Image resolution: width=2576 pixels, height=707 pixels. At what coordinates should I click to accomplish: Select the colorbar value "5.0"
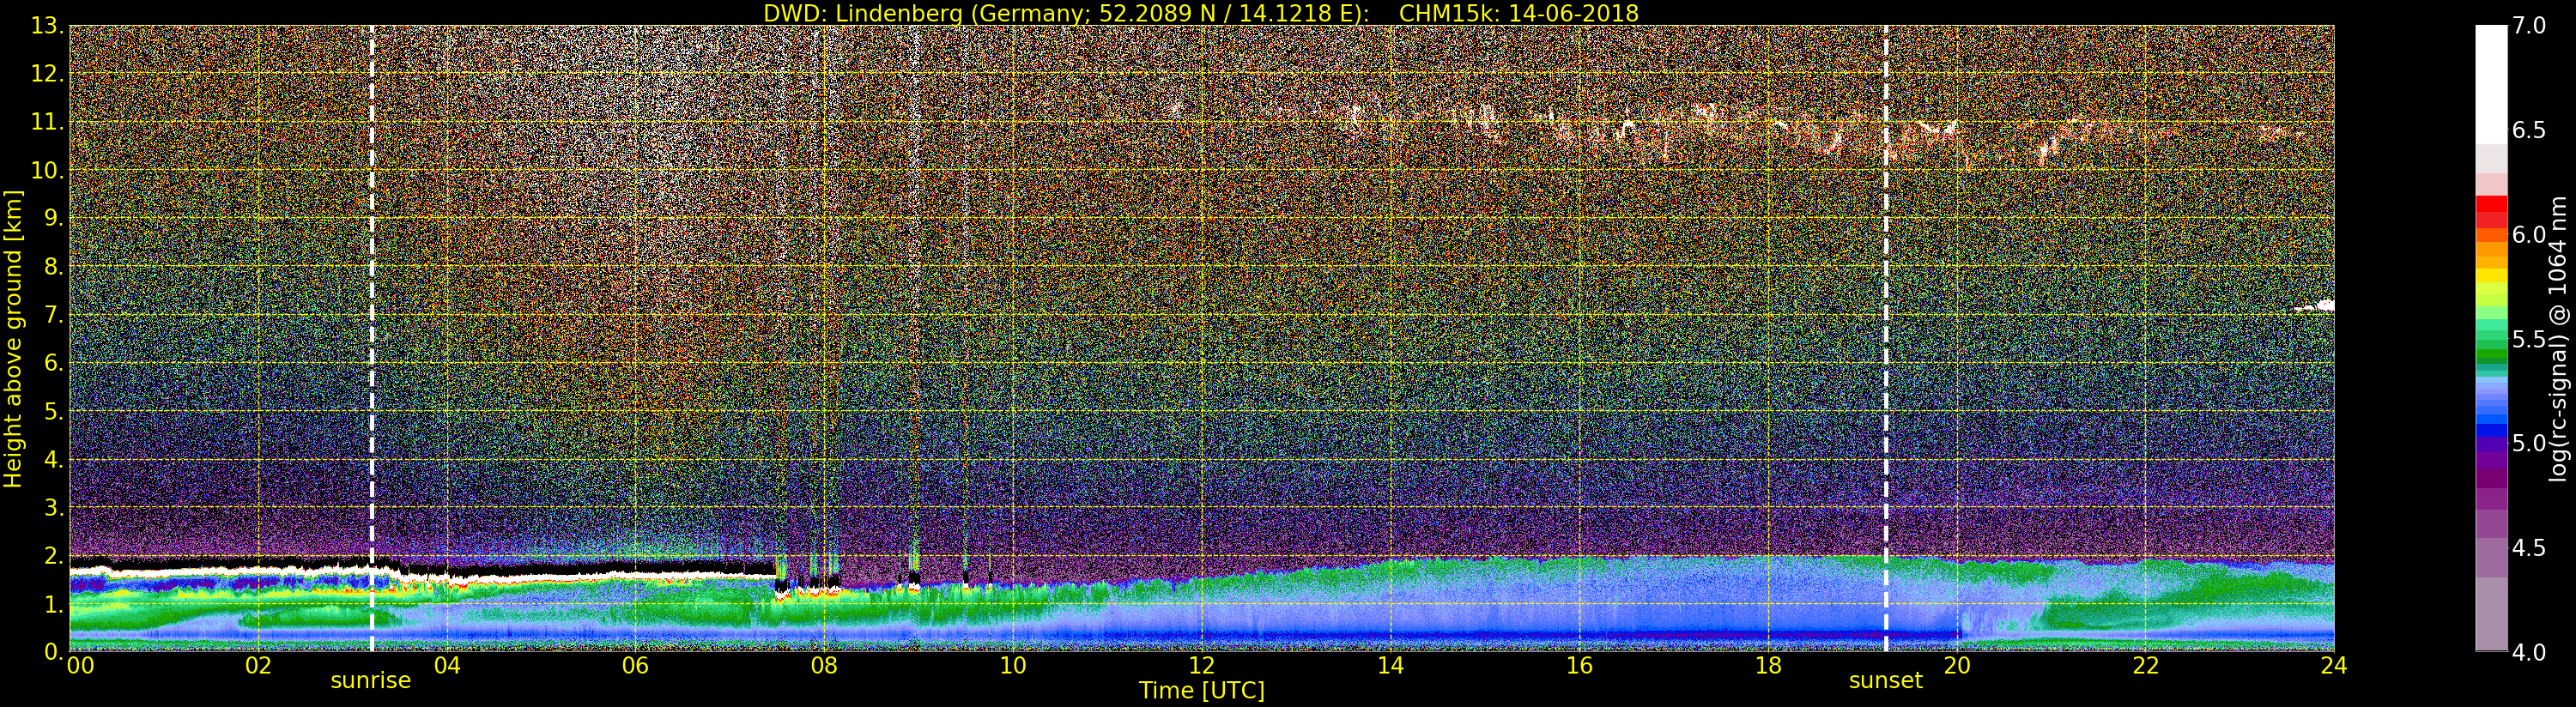tap(2529, 443)
